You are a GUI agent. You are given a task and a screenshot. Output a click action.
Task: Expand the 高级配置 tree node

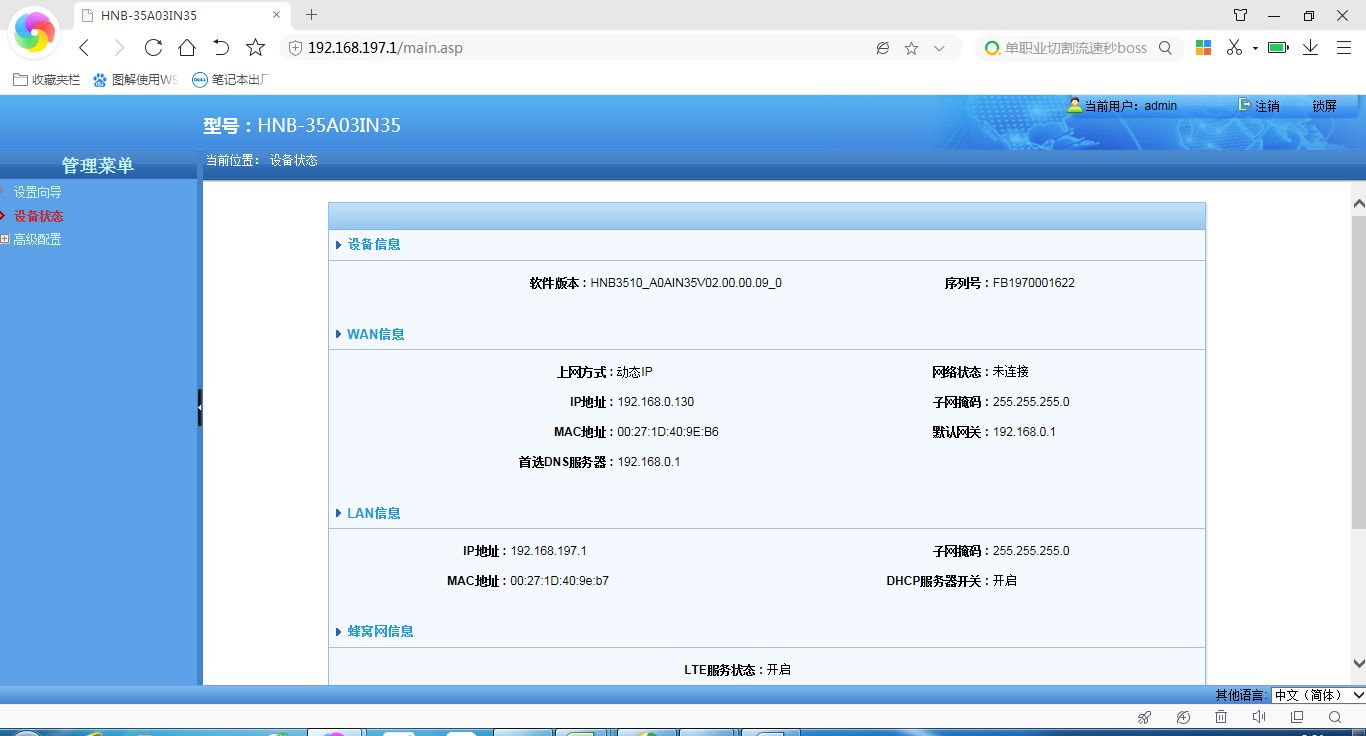(x=5, y=239)
